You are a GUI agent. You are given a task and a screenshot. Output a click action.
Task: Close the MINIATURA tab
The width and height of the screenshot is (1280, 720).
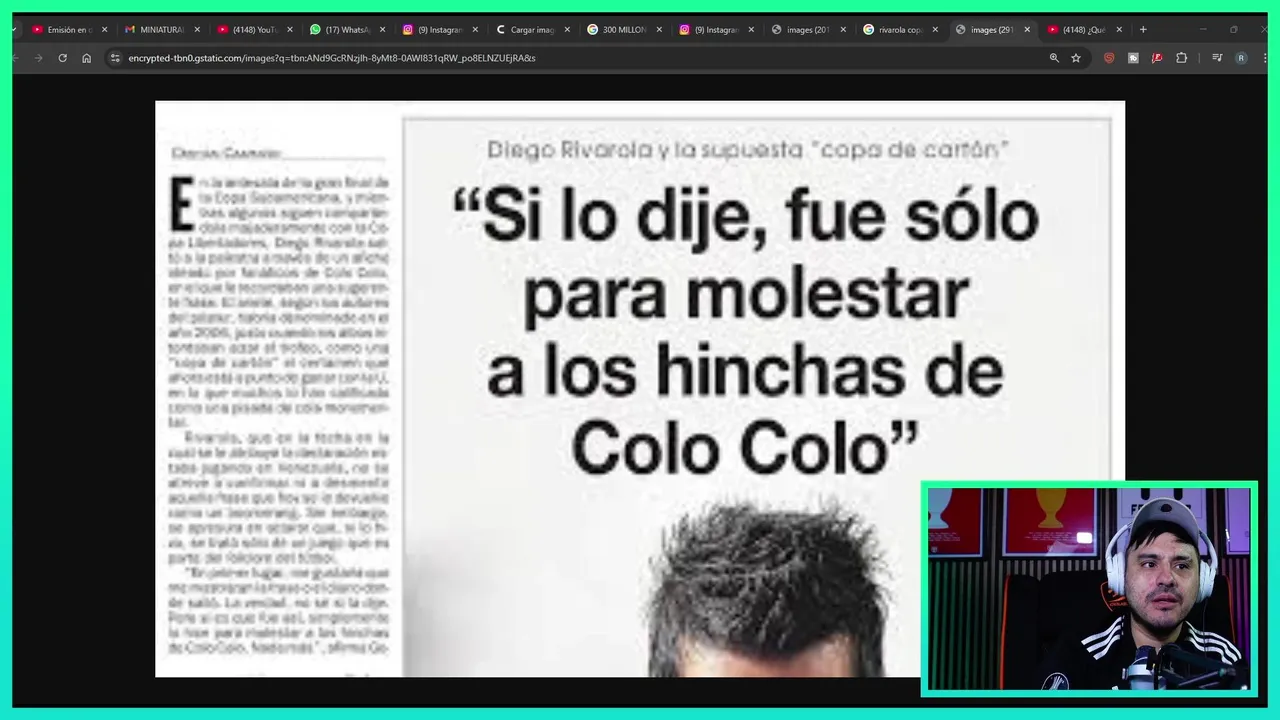click(197, 30)
